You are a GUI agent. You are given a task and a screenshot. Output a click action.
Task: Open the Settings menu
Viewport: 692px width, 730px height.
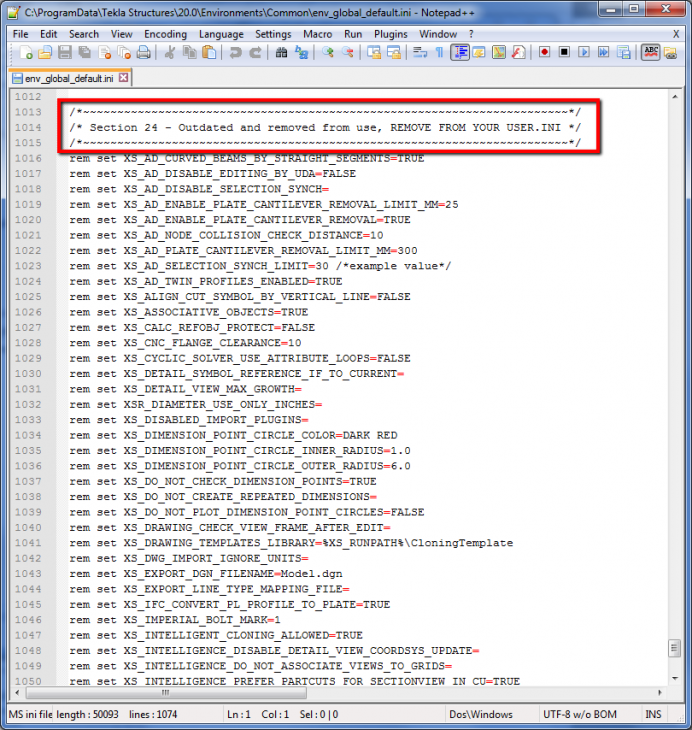click(273, 34)
